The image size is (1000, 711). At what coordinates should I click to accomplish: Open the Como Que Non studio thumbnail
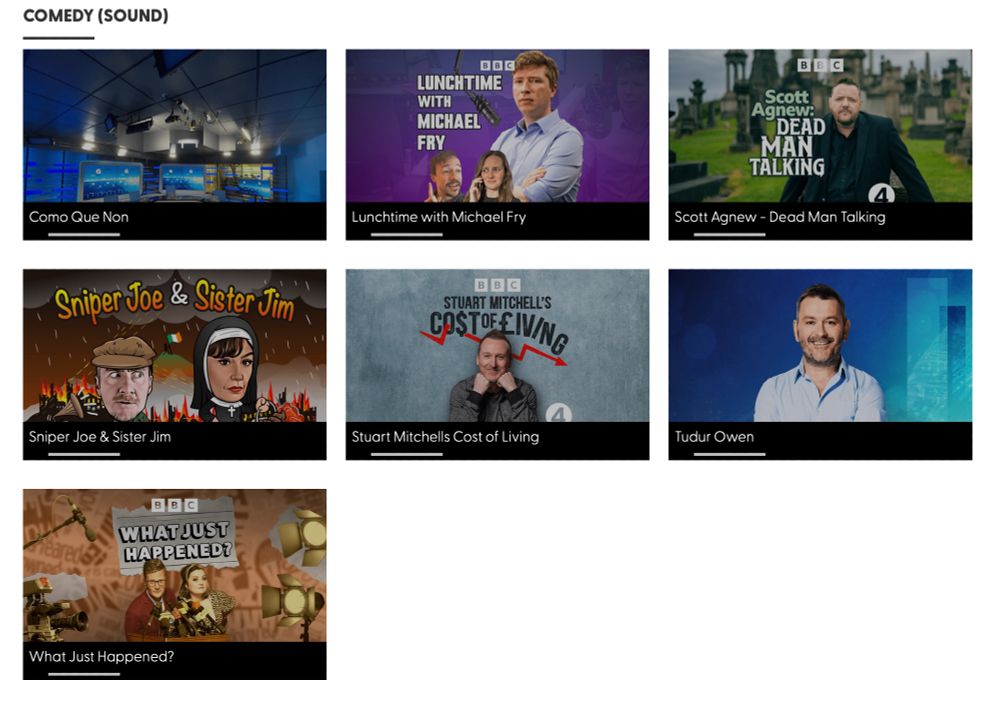point(175,126)
